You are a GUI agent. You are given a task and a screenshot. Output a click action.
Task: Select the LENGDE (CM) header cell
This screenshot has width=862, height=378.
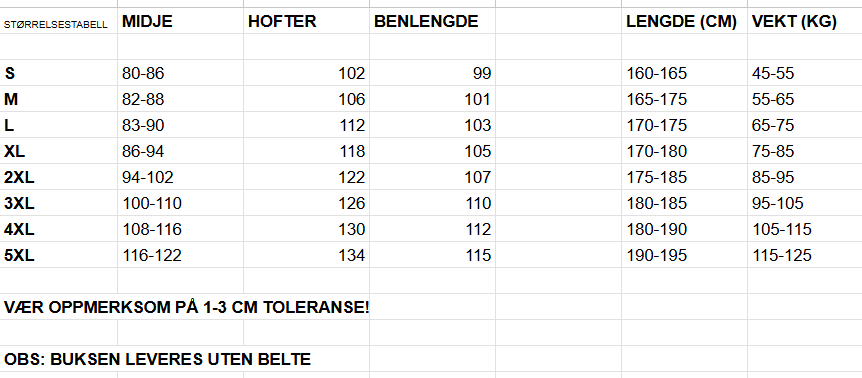tap(684, 21)
